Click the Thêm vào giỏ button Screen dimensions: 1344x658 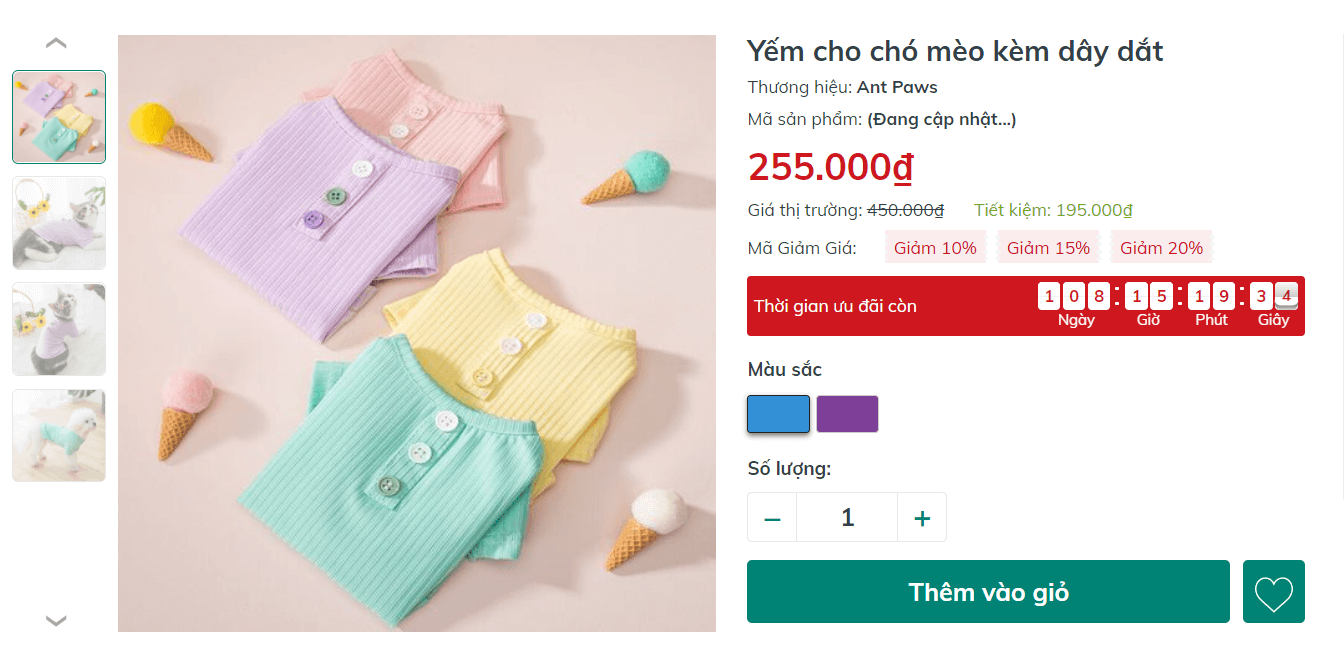coord(988,592)
